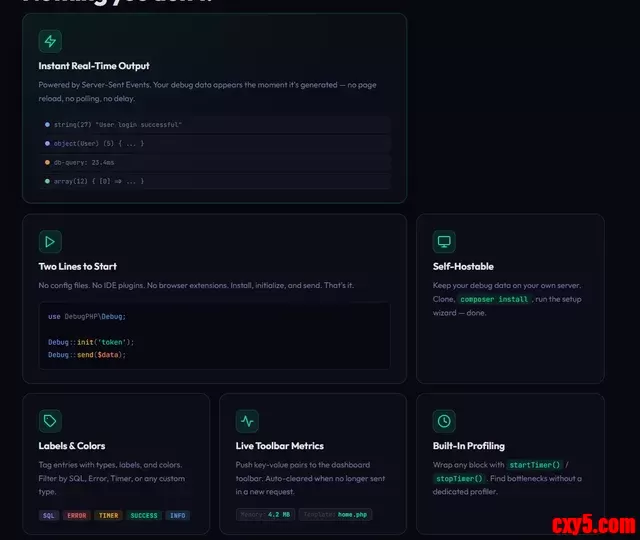Viewport: 640px width, 540px height.
Task: Click the lightning bolt Instant Real-Time Output icon
Action: click(x=50, y=41)
